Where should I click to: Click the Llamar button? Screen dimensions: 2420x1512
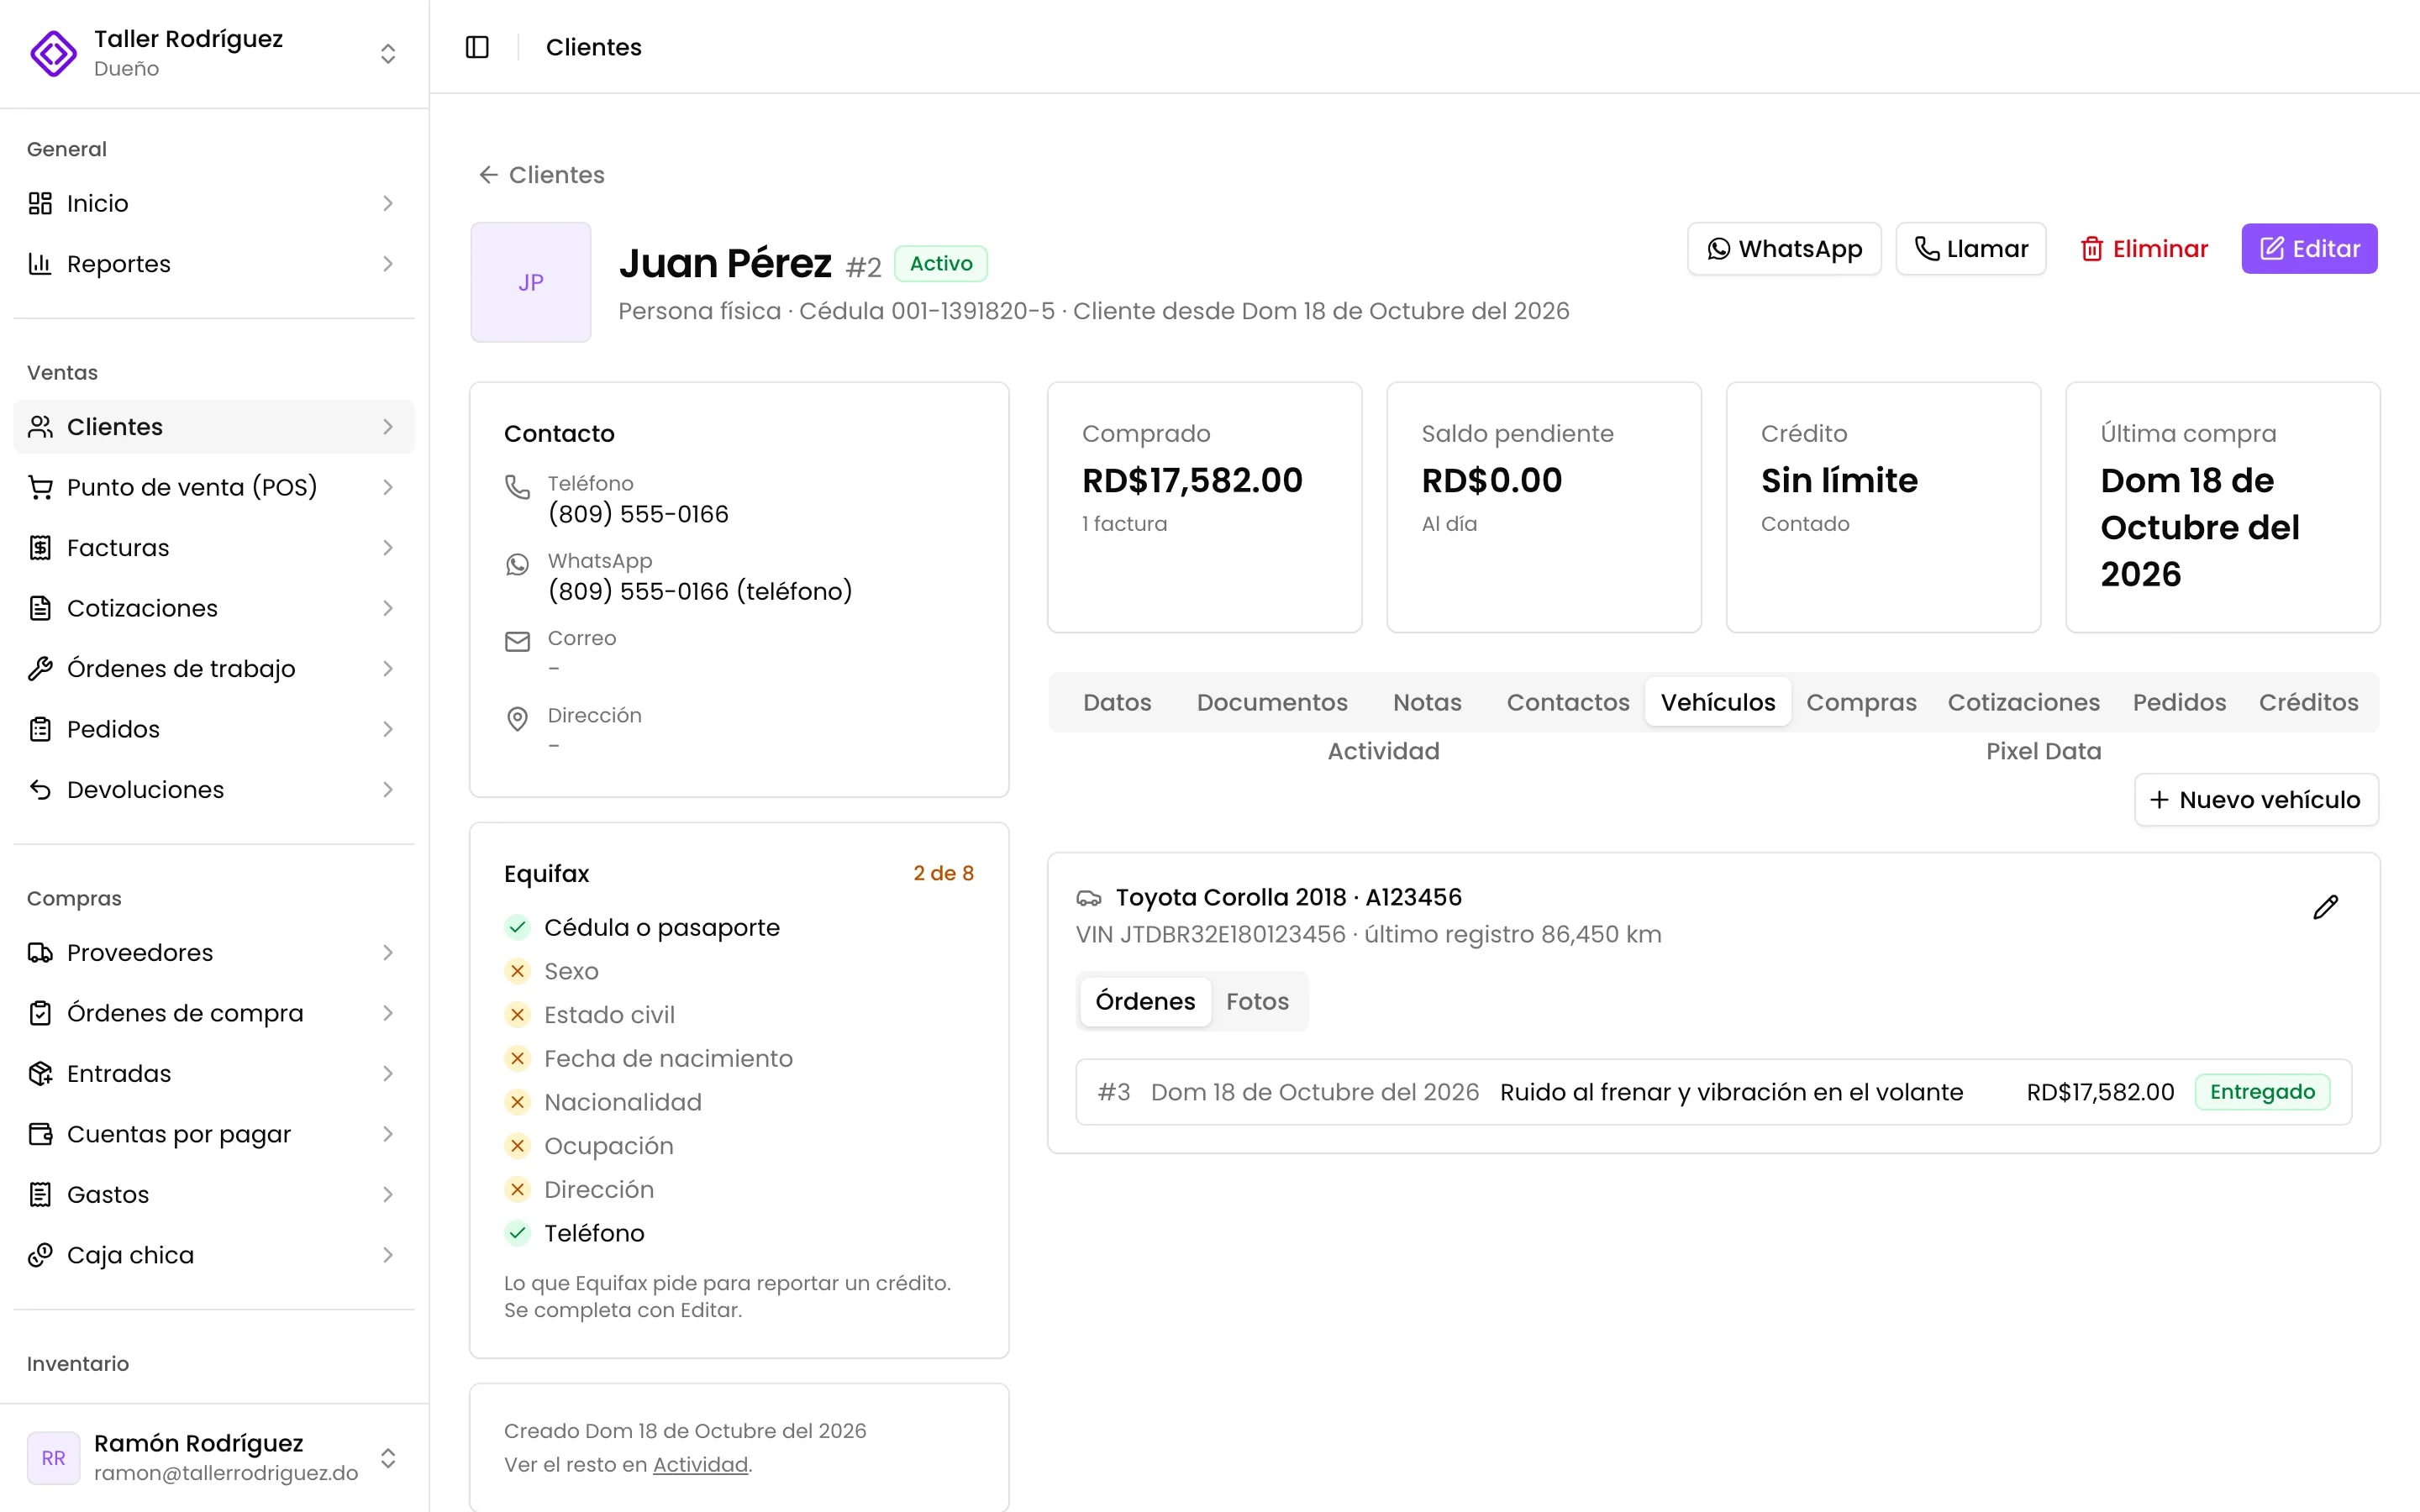[x=1971, y=248]
